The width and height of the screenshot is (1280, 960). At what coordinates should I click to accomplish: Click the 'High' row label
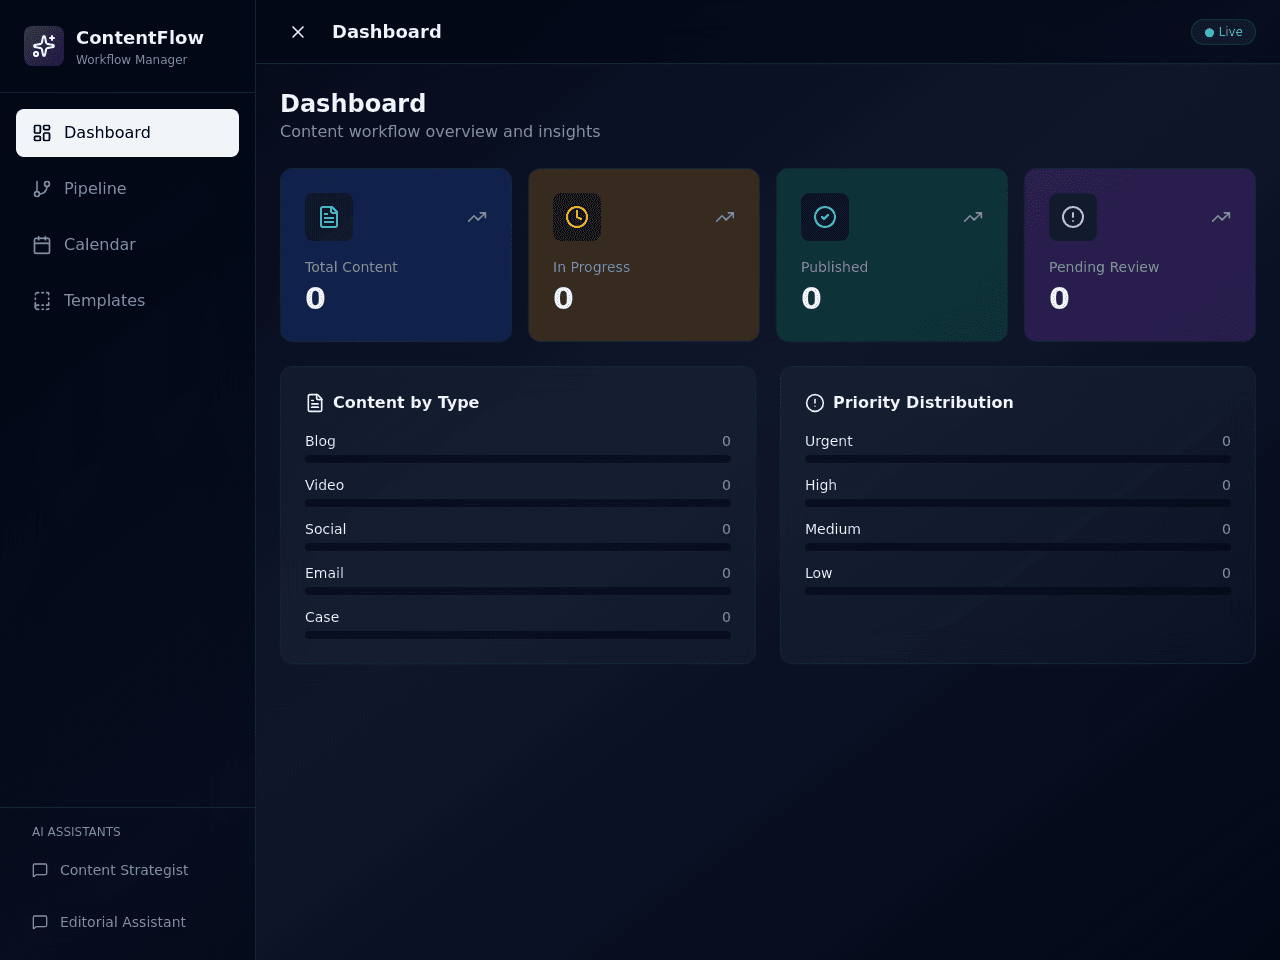(x=821, y=485)
